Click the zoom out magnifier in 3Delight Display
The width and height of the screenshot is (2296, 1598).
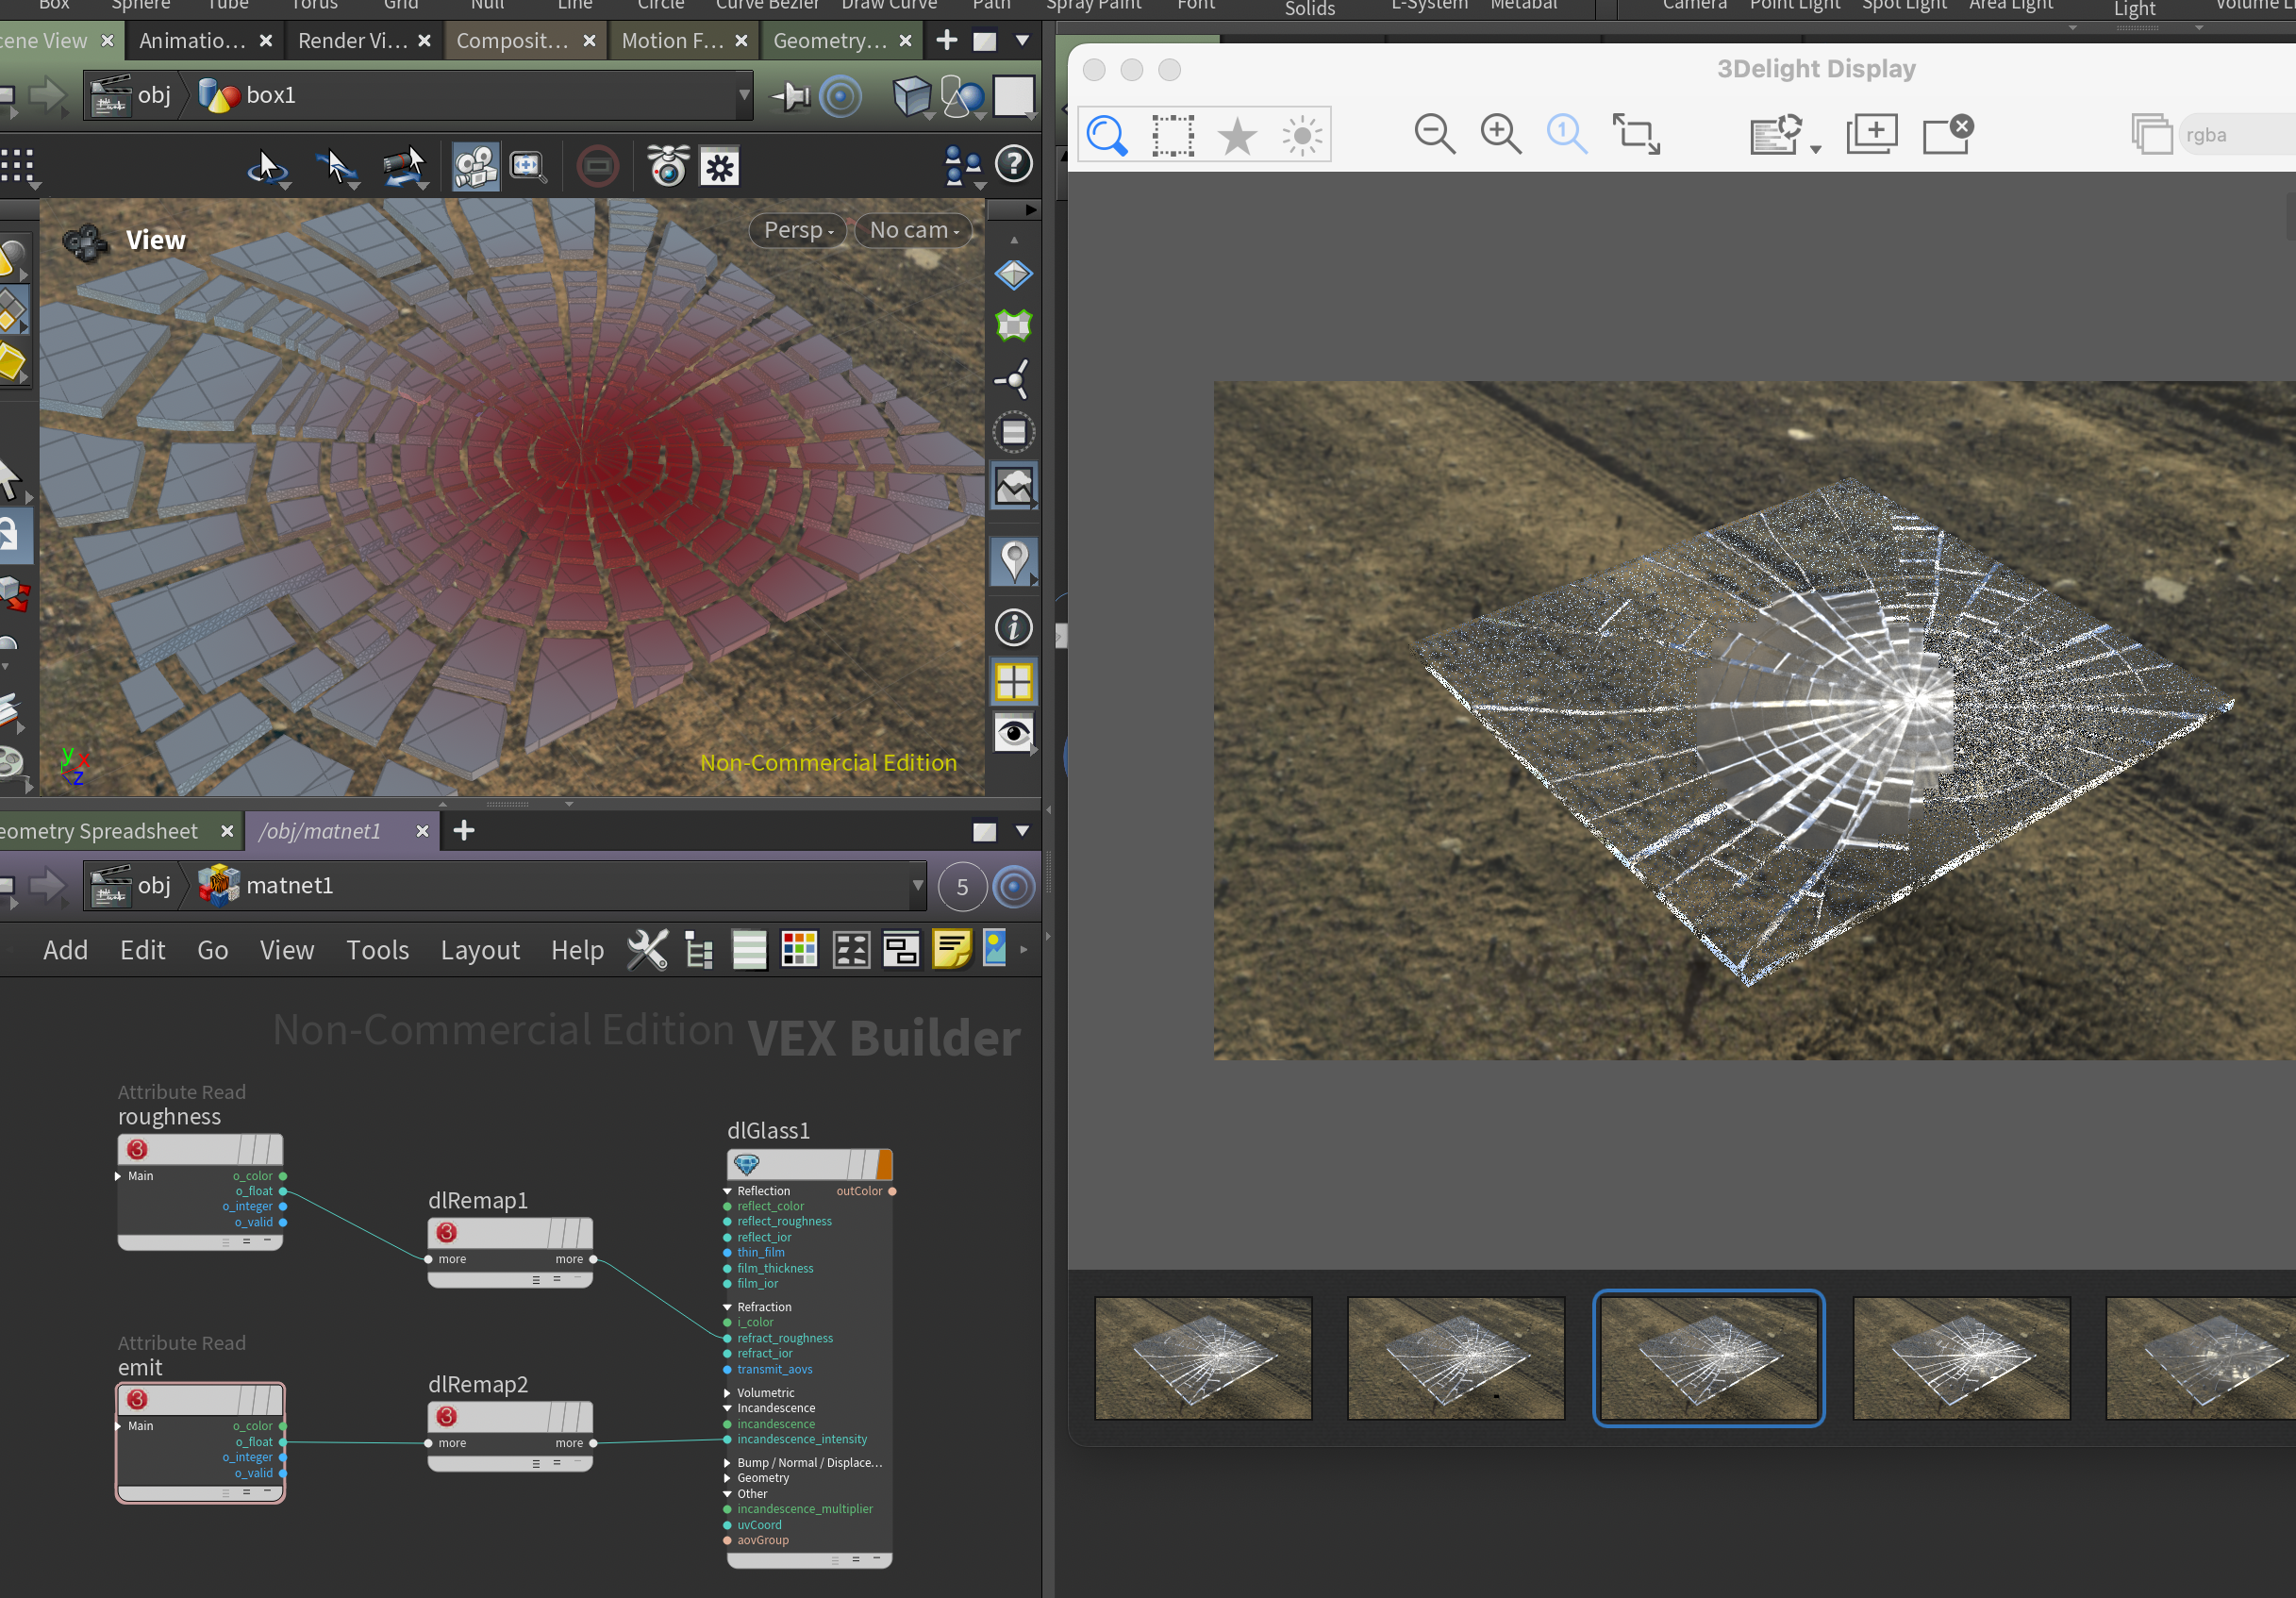point(1433,134)
